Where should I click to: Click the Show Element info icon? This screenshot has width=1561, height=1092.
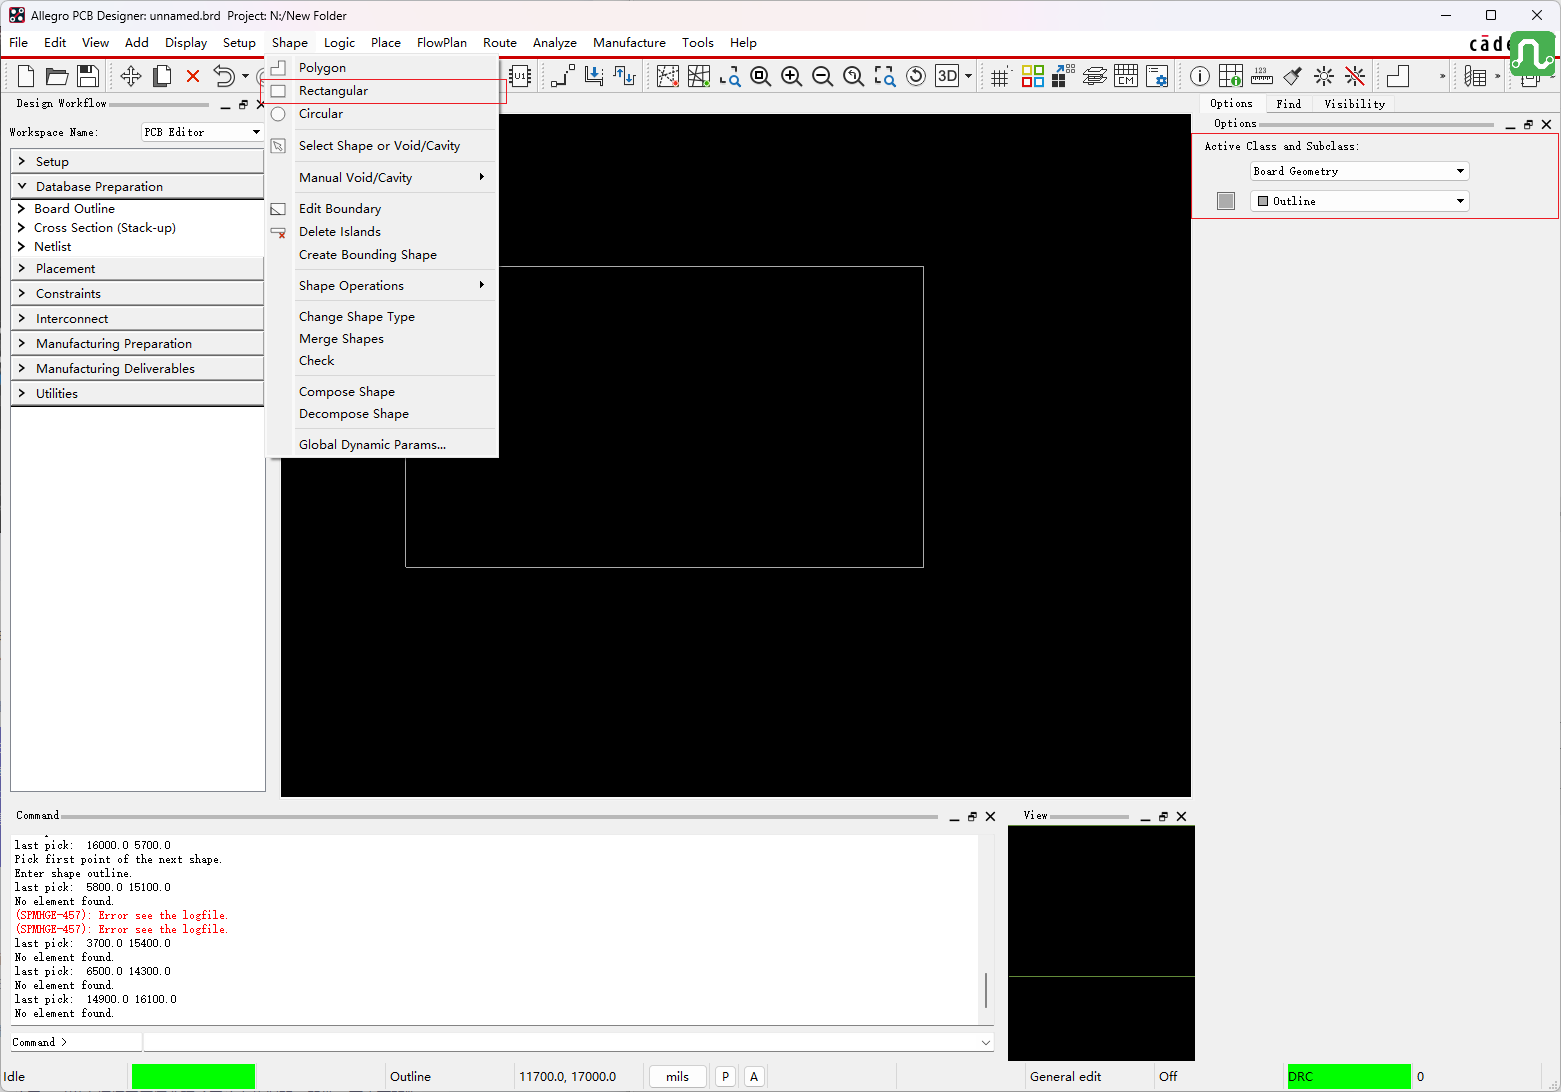point(1200,76)
